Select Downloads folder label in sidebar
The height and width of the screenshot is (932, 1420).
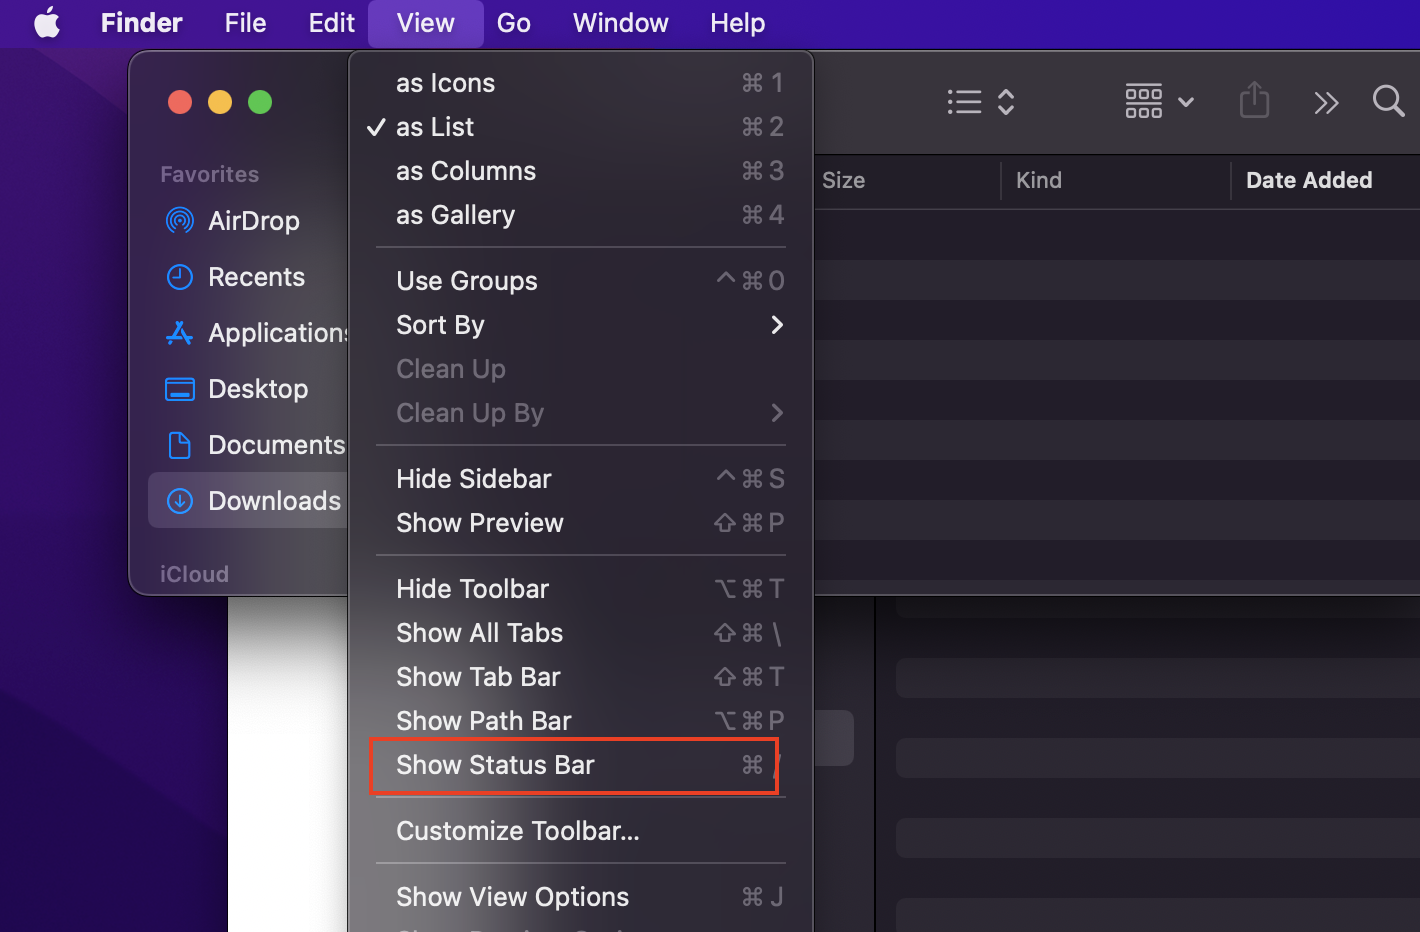coord(274,501)
